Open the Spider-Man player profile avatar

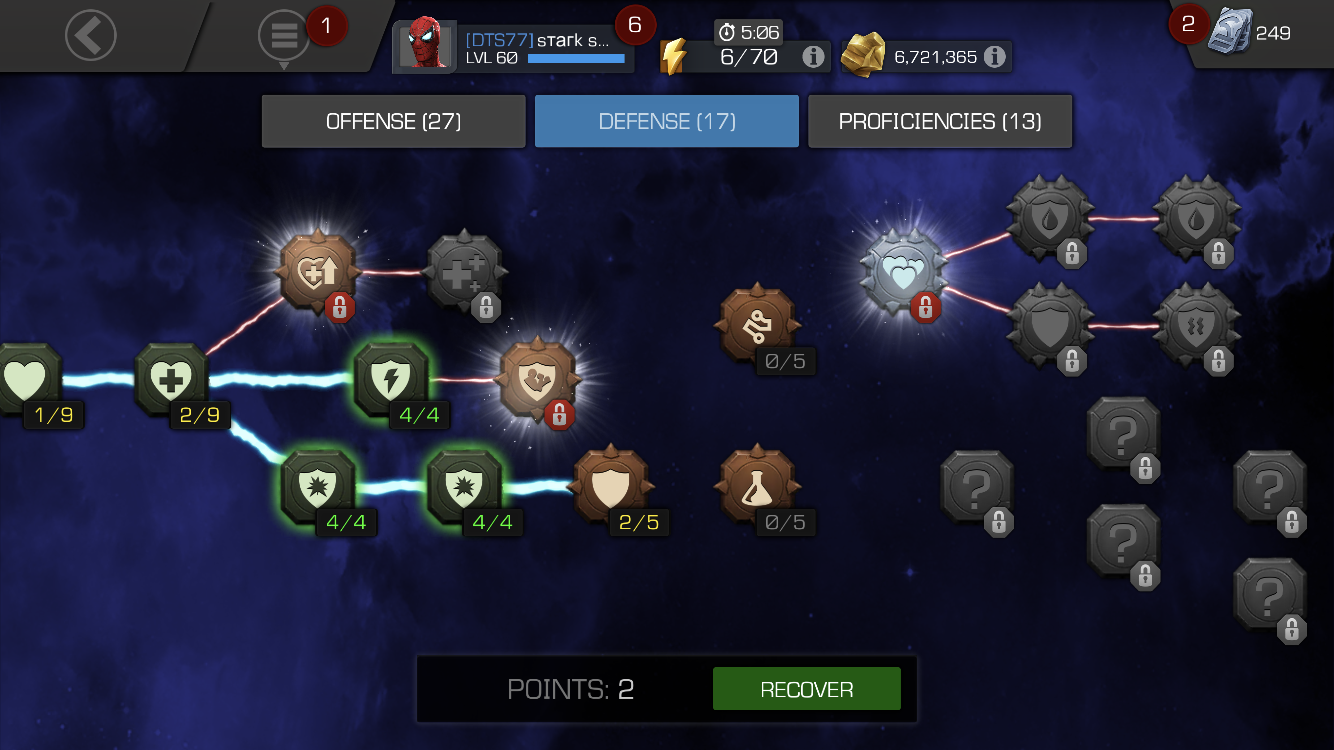pos(427,44)
